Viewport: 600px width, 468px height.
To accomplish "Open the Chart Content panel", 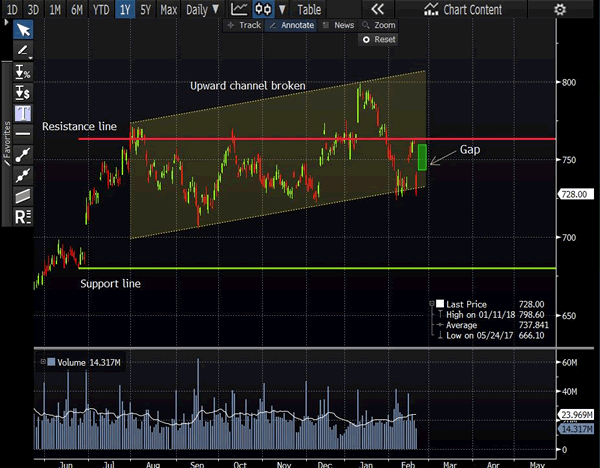I will [x=463, y=9].
